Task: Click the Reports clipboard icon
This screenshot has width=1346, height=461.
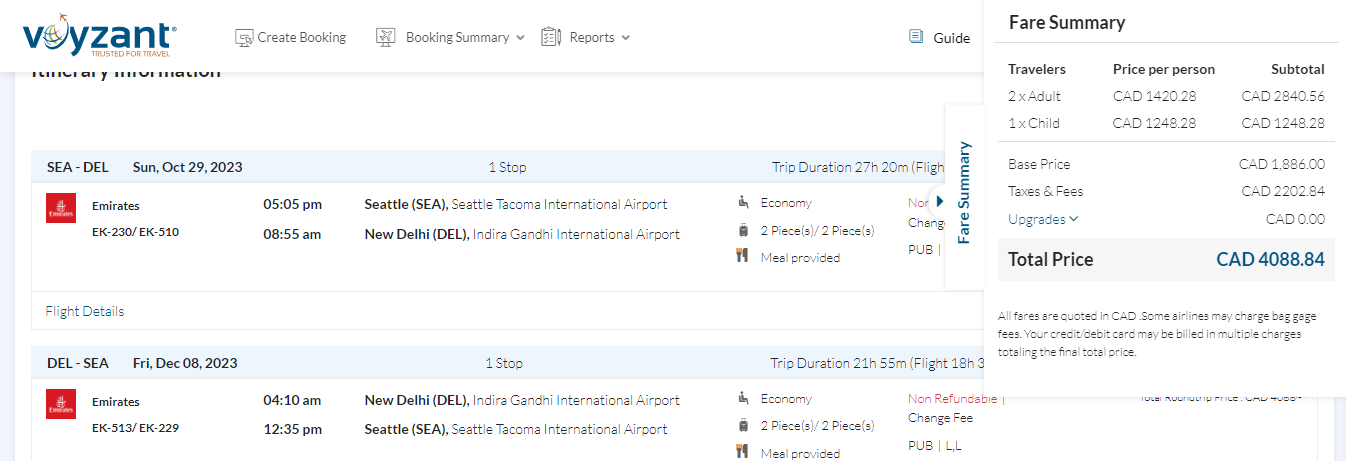Action: pos(551,37)
